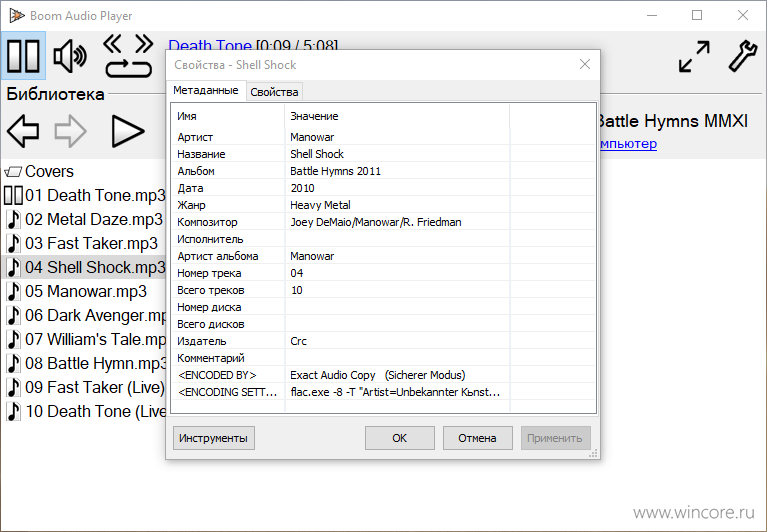This screenshot has width=767, height=532.
Task: Toggle repeat loop mode
Action: click(x=129, y=68)
